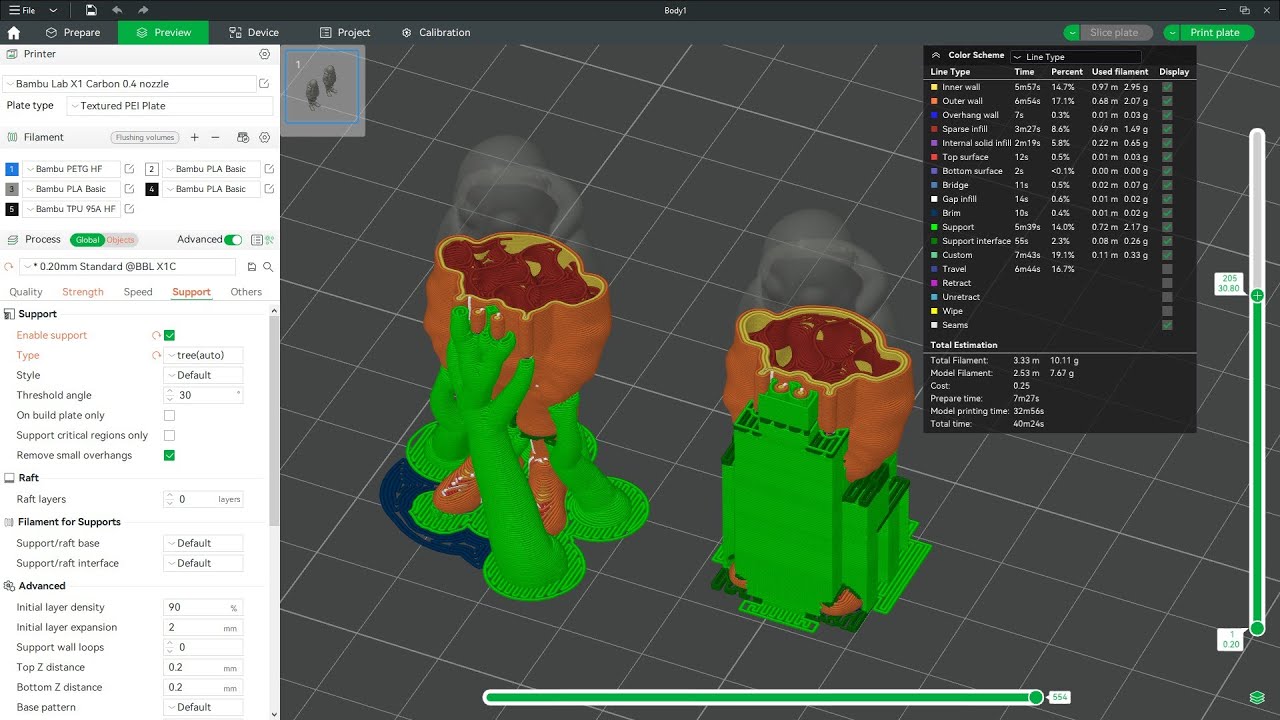Viewport: 1280px width, 720px height.
Task: Reset Enable support value with revert arrow
Action: coord(156,335)
